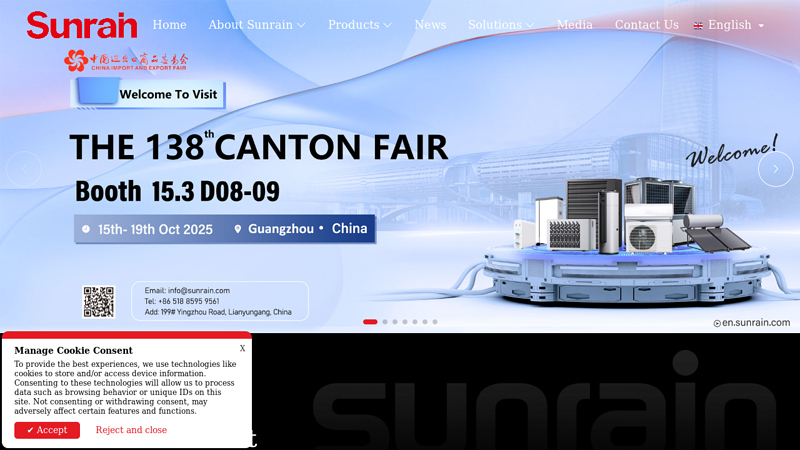The width and height of the screenshot is (800, 450).
Task: Select the sixth carousel dot
Action: click(x=425, y=322)
